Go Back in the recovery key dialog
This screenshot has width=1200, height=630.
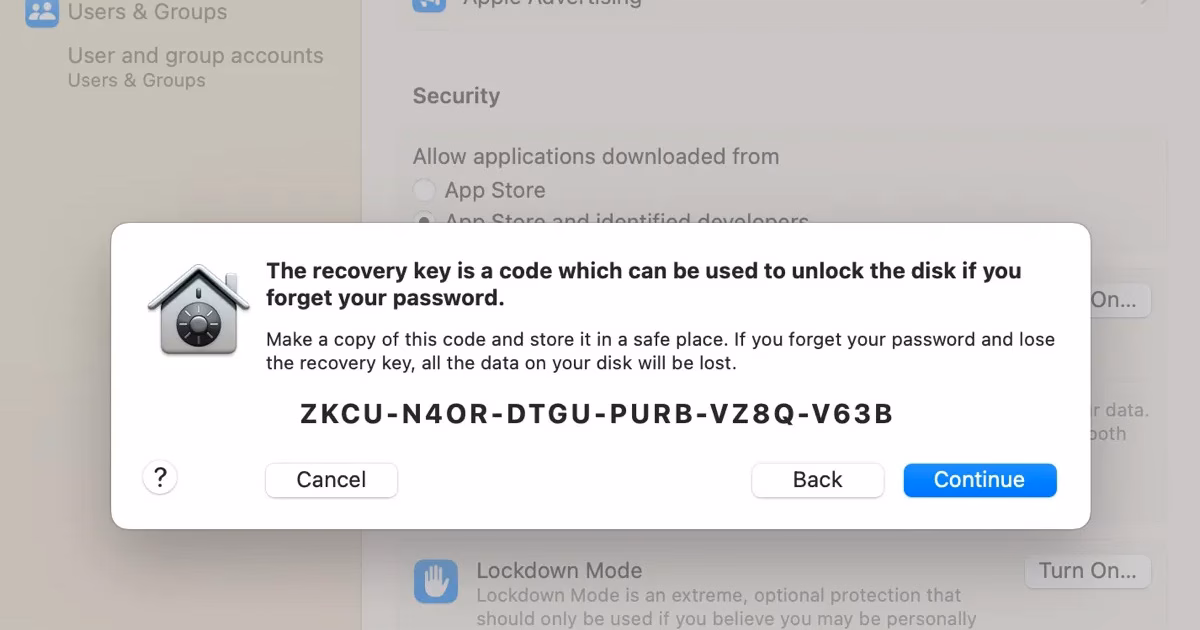[x=817, y=480]
